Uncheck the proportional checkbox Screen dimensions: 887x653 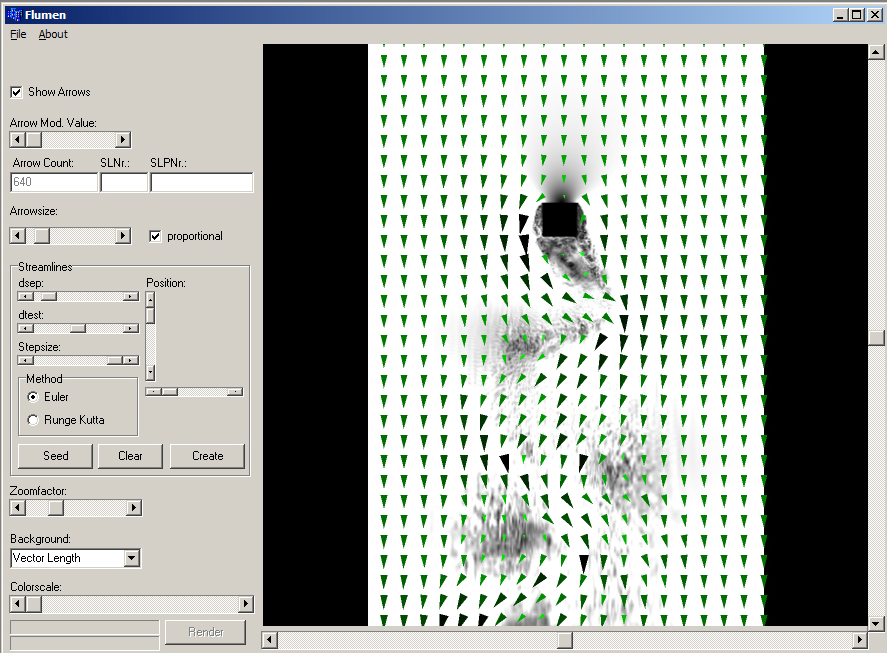click(x=155, y=236)
